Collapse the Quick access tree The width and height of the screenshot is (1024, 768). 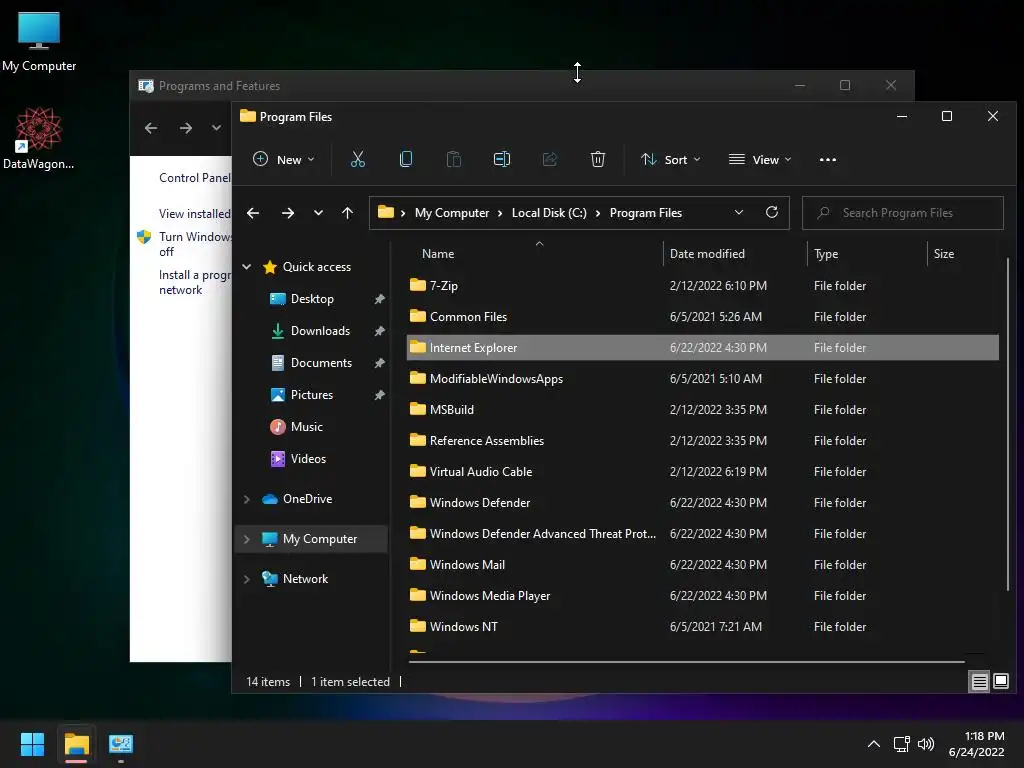(247, 266)
